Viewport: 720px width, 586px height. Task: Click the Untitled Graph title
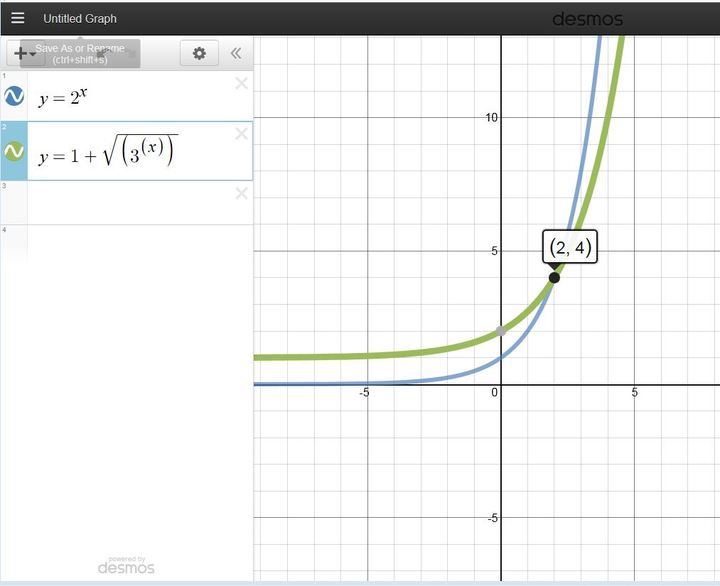point(80,18)
